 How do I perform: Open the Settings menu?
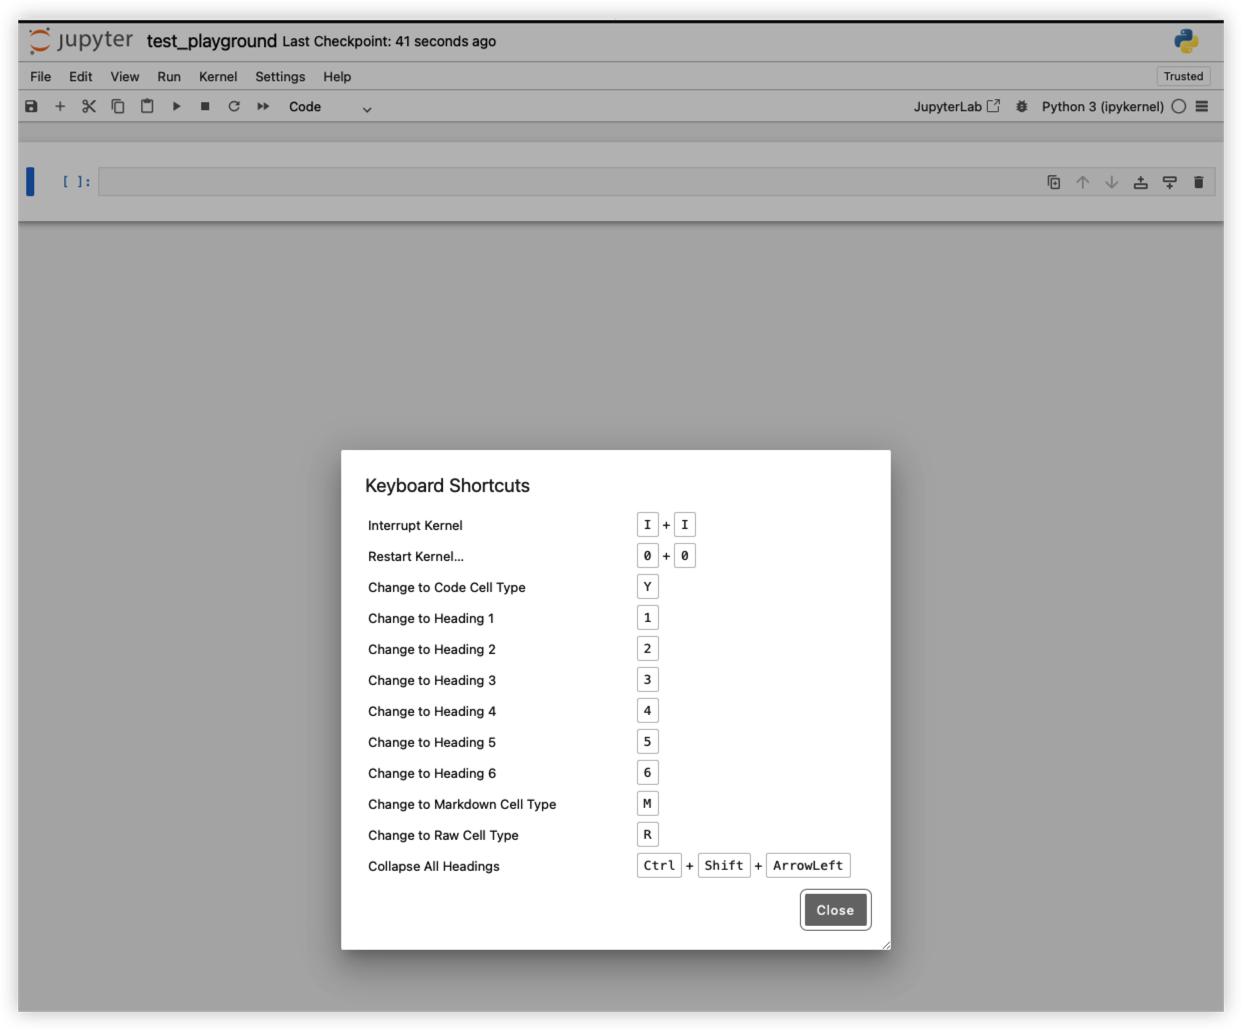pos(280,76)
